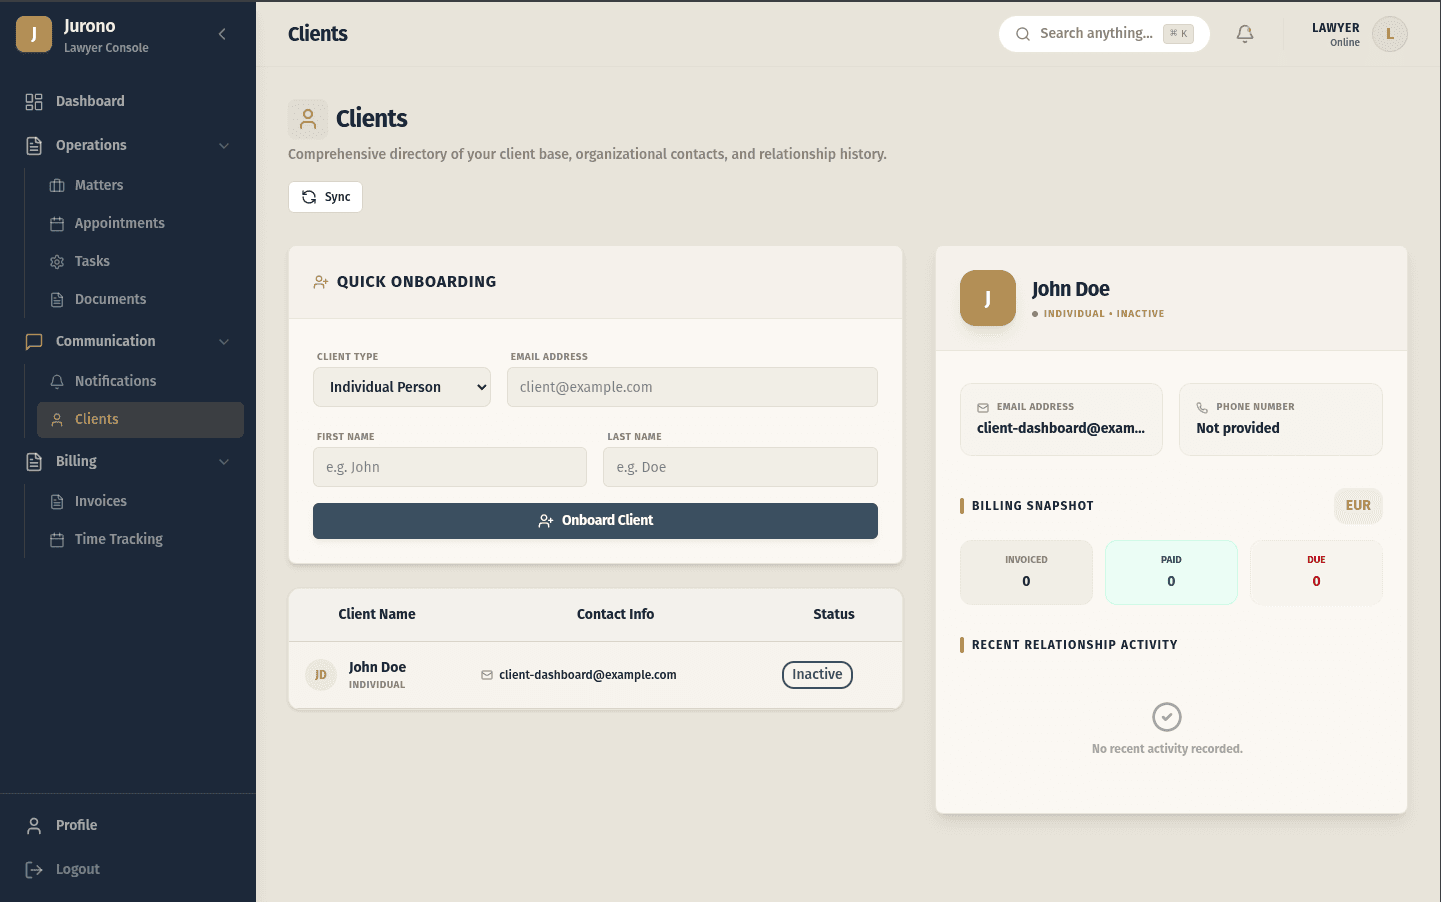Collapse the sidebar with the chevron arrow
The width and height of the screenshot is (1441, 902).
point(222,34)
